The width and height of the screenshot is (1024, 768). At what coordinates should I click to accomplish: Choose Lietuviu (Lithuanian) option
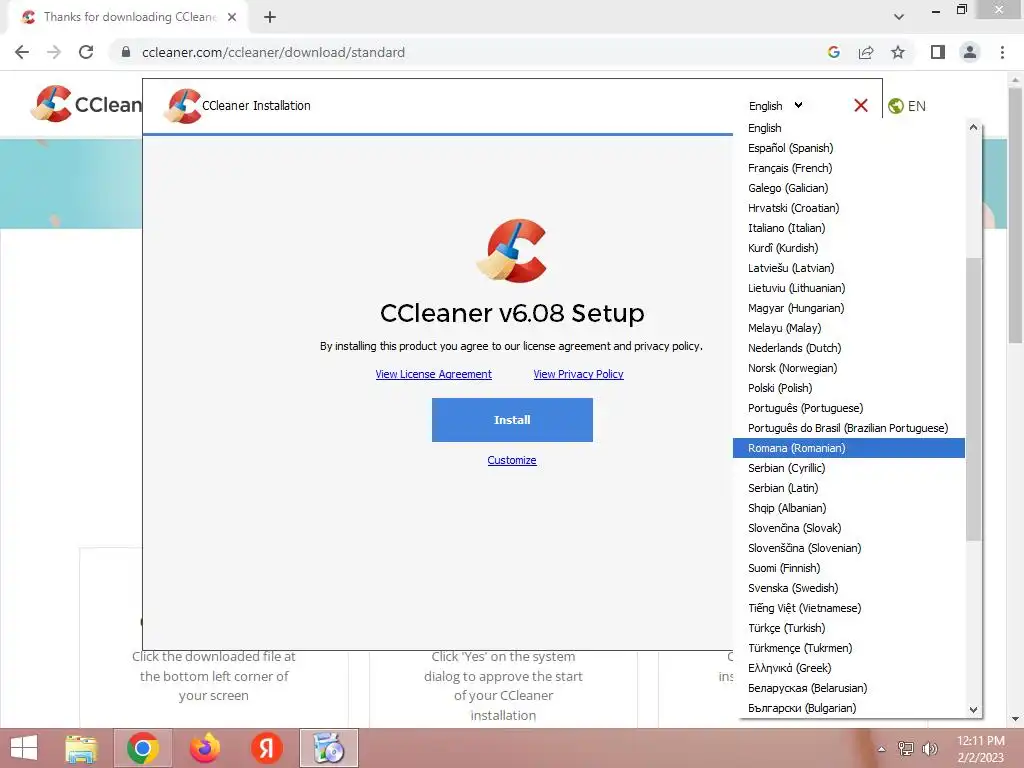coord(848,288)
